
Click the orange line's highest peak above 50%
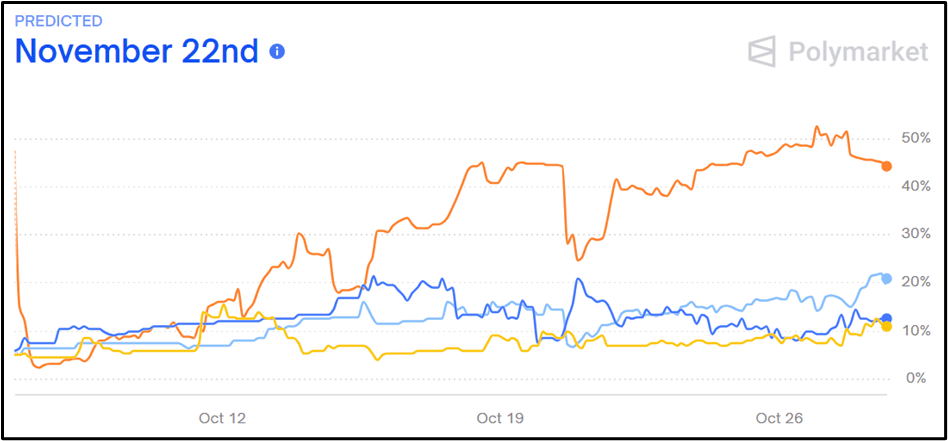[817, 127]
